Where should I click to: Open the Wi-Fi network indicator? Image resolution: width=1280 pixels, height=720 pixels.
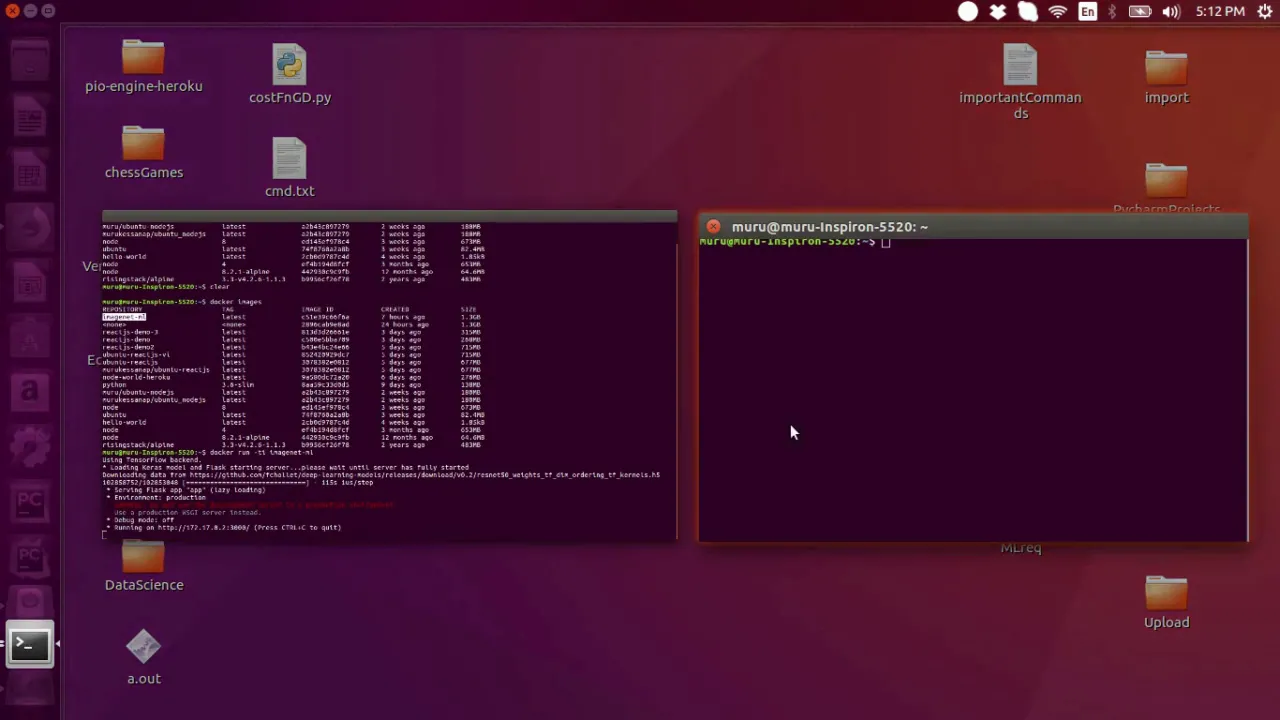1058,12
